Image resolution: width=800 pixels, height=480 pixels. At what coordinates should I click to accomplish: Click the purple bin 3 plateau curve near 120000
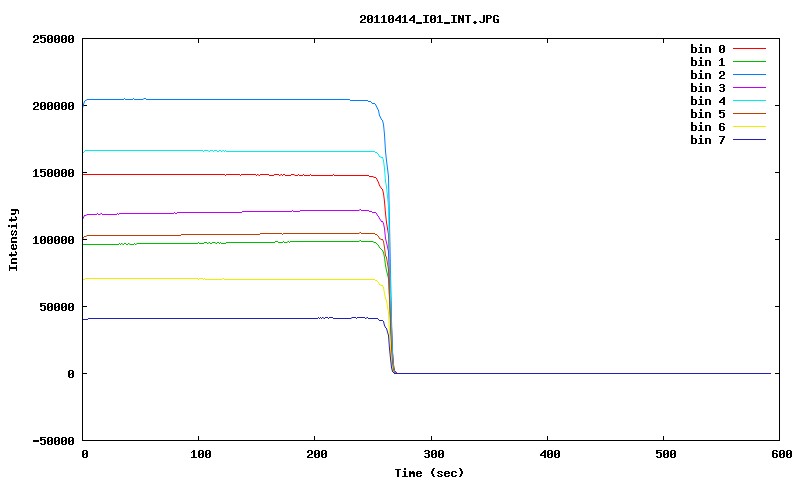tap(230, 212)
